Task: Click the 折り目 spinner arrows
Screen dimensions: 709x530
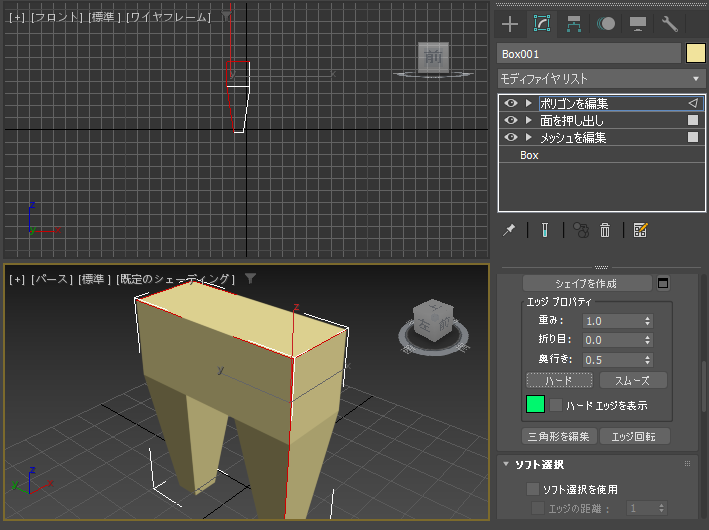Action: click(x=648, y=340)
